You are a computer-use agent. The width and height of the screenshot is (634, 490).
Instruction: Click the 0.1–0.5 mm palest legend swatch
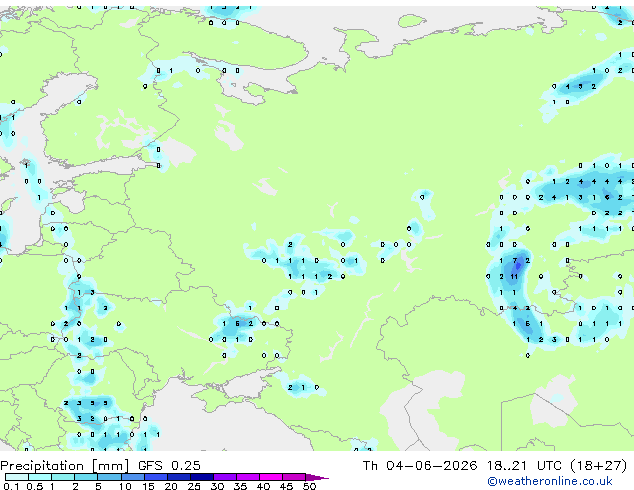coord(17,477)
